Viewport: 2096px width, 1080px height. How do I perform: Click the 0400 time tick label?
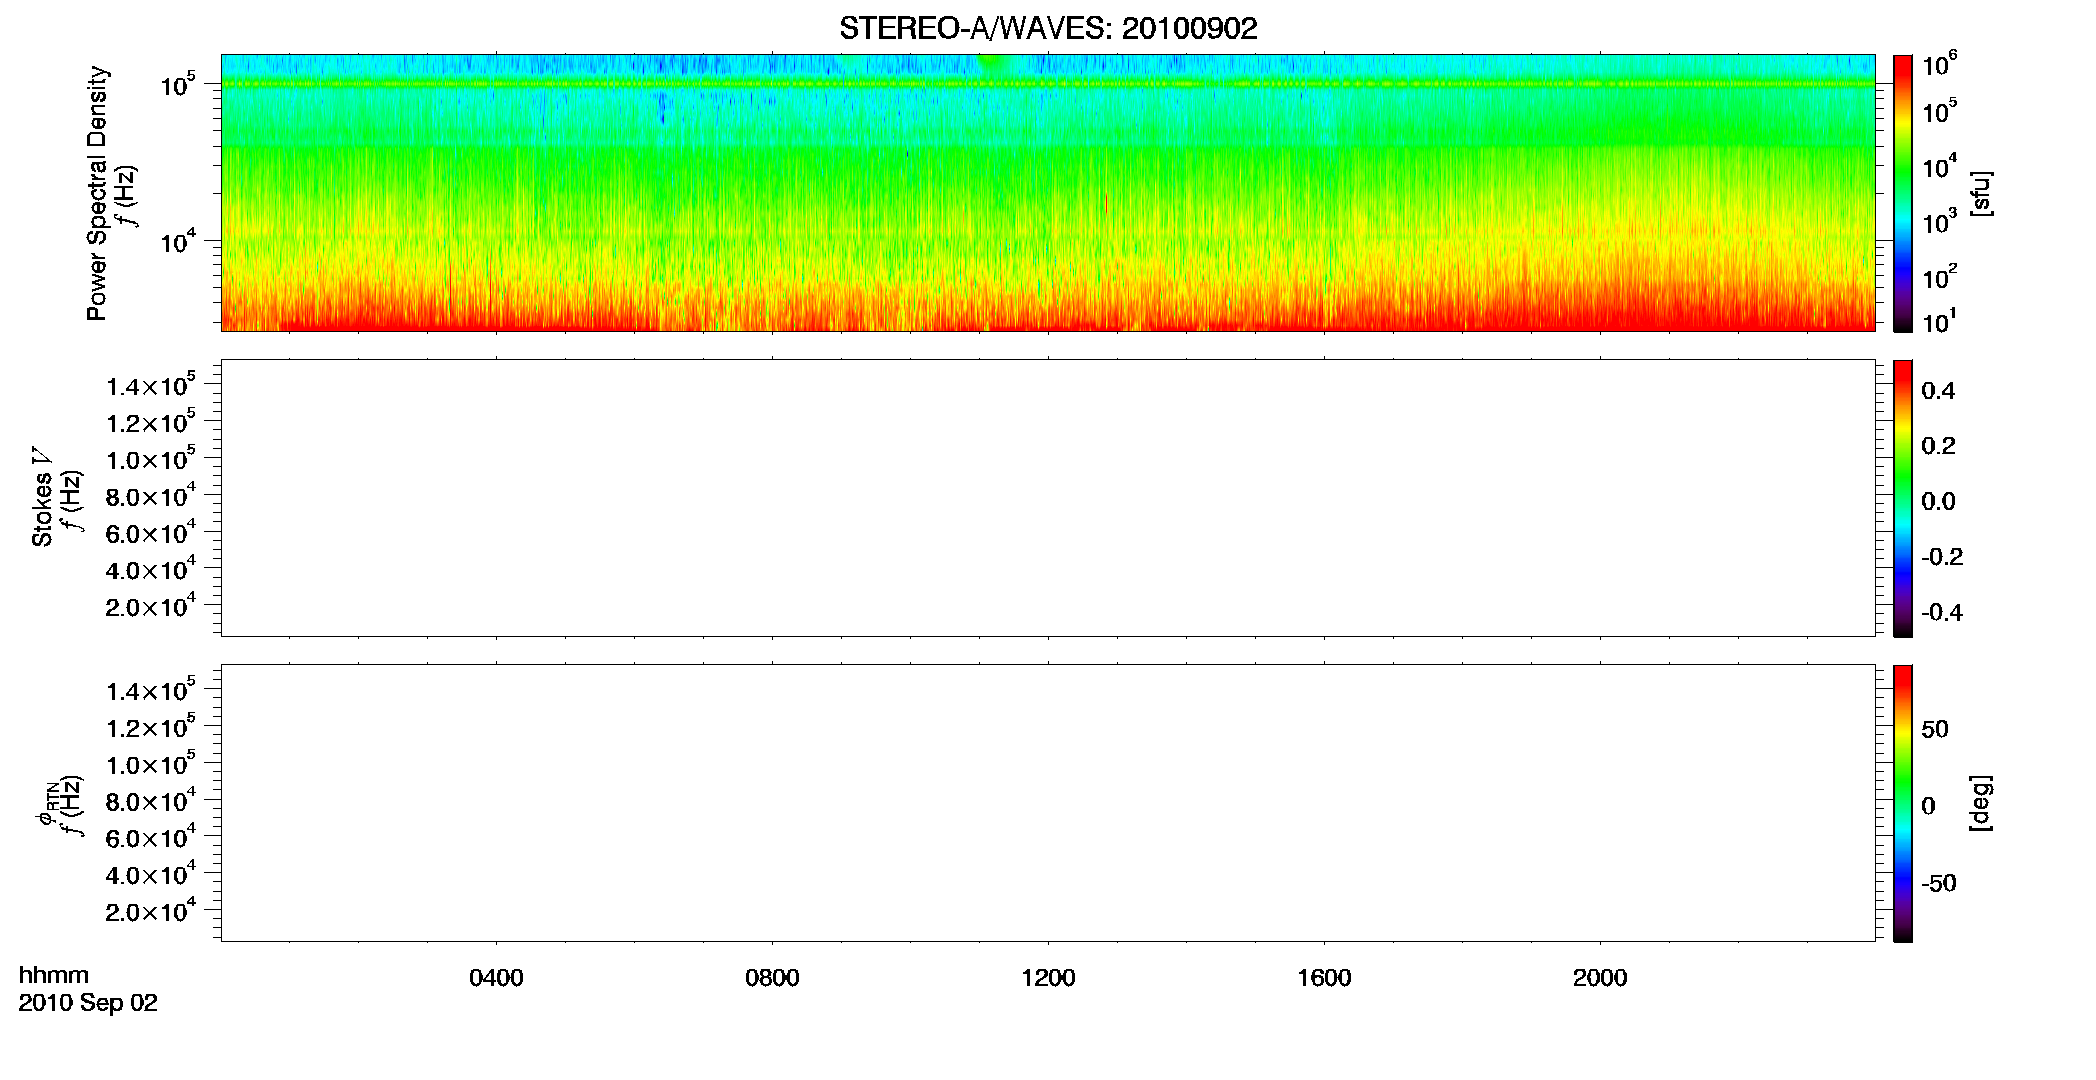(496, 978)
